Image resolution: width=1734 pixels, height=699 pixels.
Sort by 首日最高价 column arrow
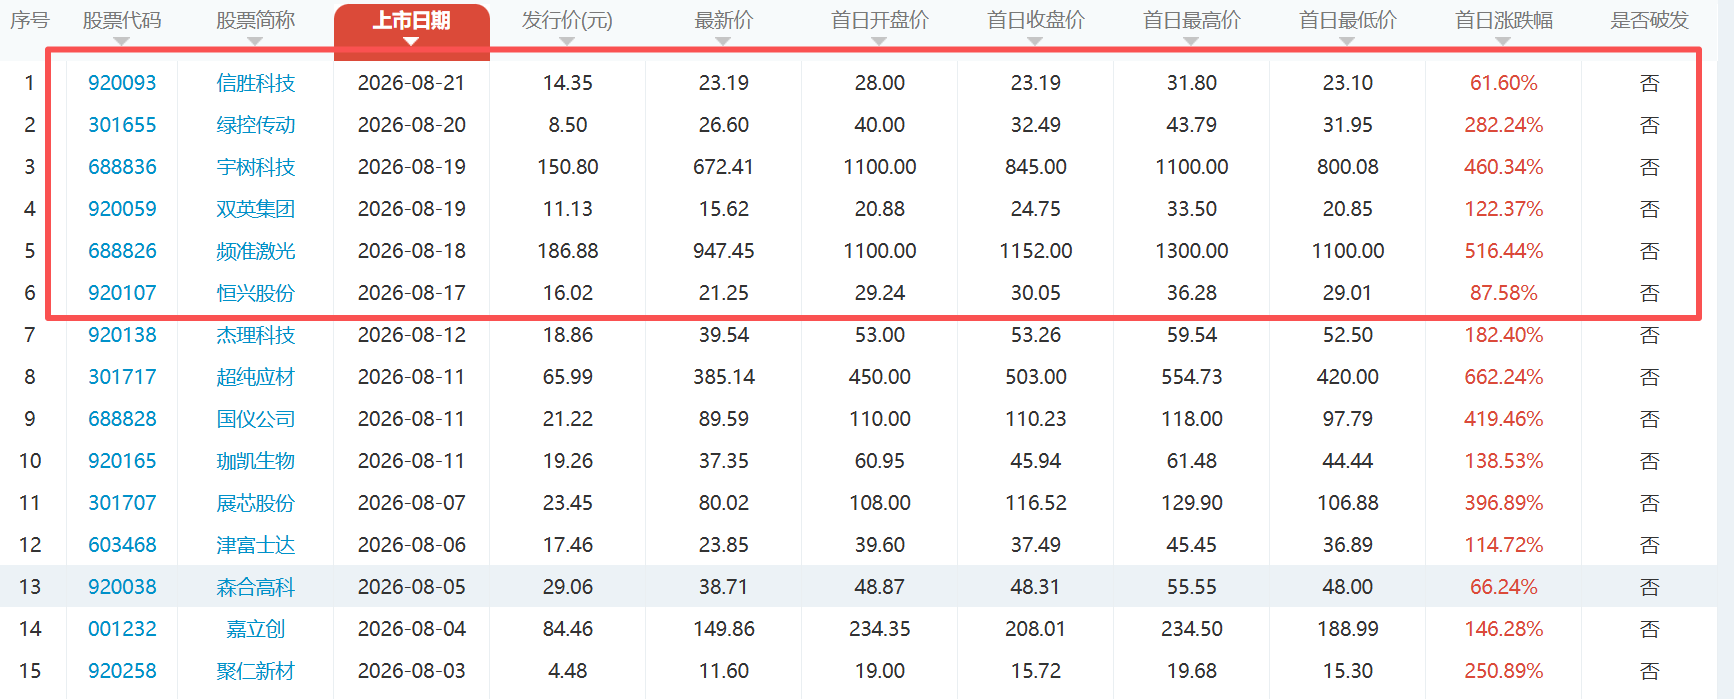click(x=1191, y=41)
